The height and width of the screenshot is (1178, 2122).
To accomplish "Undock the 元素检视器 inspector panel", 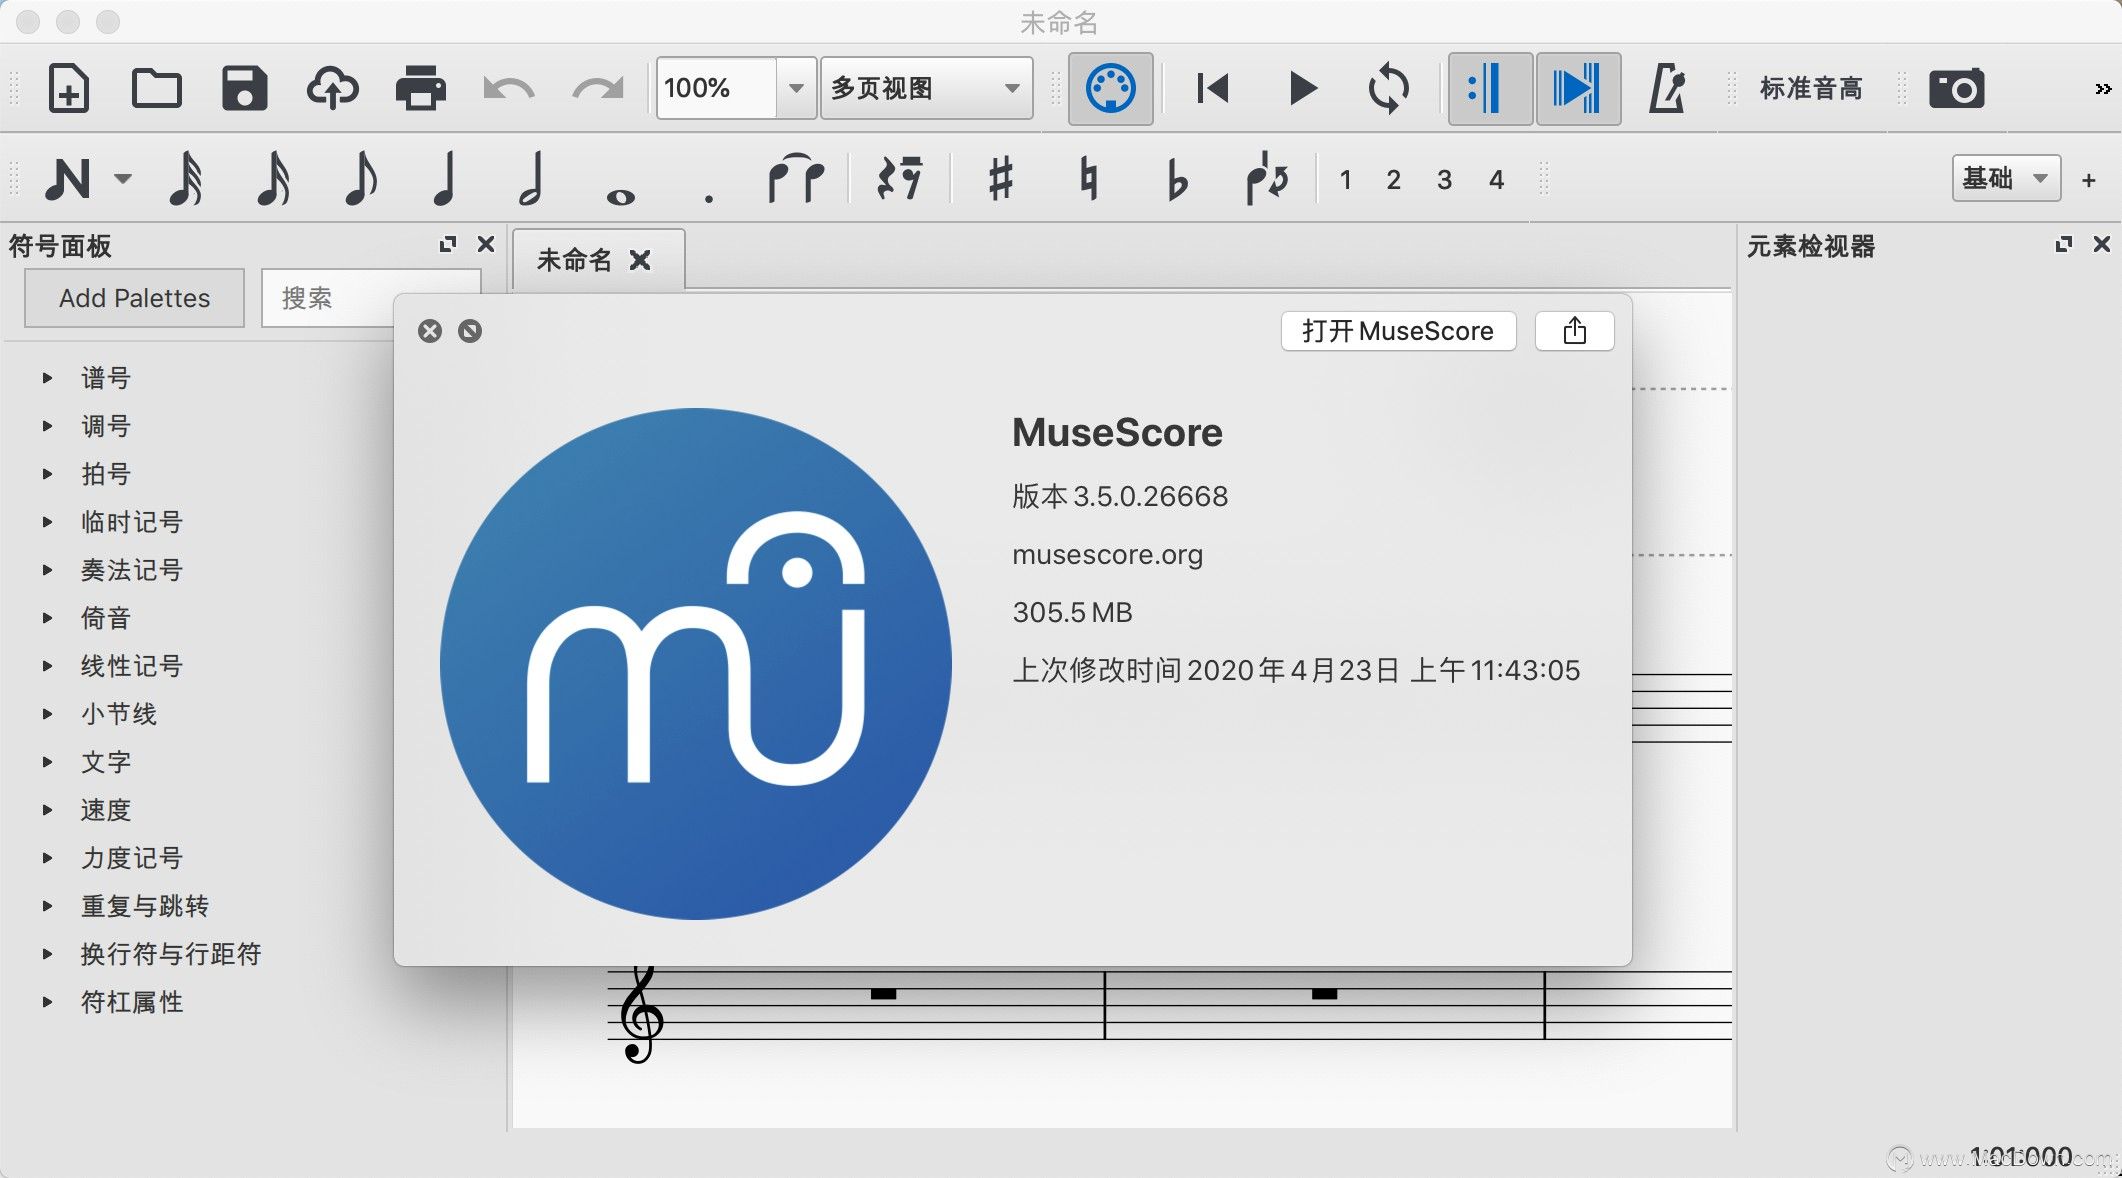I will click(x=2063, y=244).
